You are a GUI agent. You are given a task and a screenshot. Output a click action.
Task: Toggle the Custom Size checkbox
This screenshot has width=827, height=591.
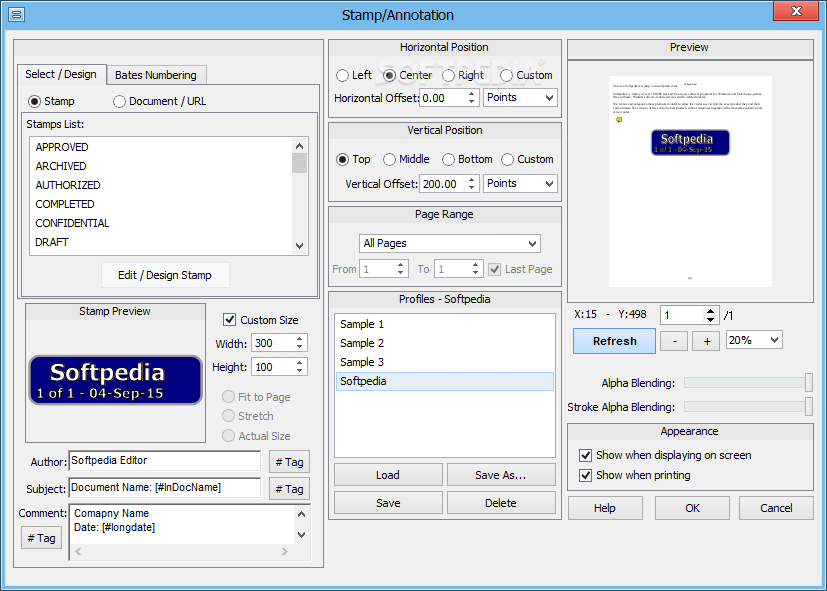pos(229,319)
